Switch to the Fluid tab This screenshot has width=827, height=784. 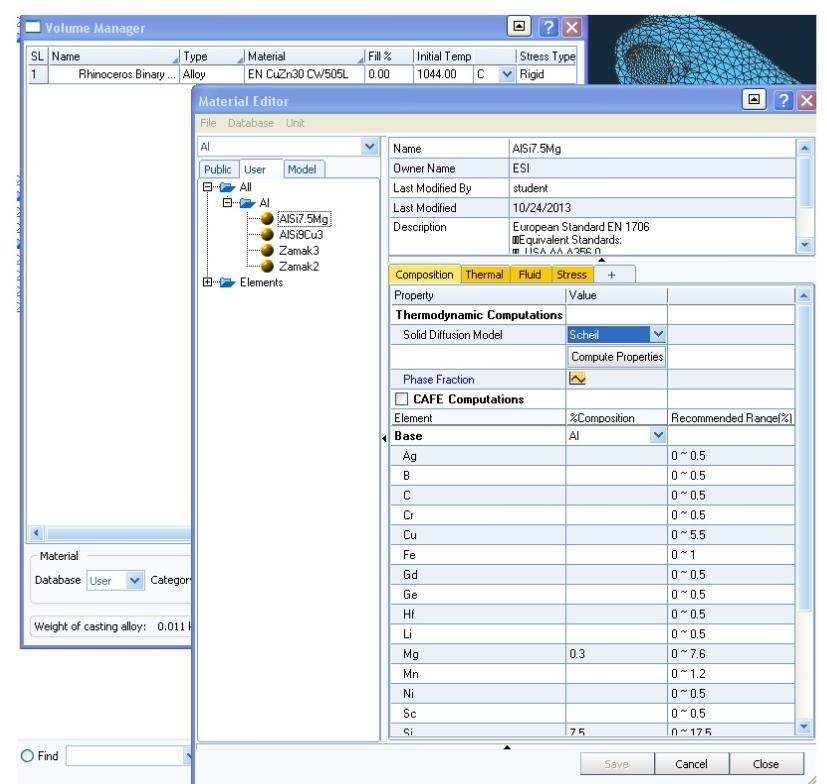point(530,274)
